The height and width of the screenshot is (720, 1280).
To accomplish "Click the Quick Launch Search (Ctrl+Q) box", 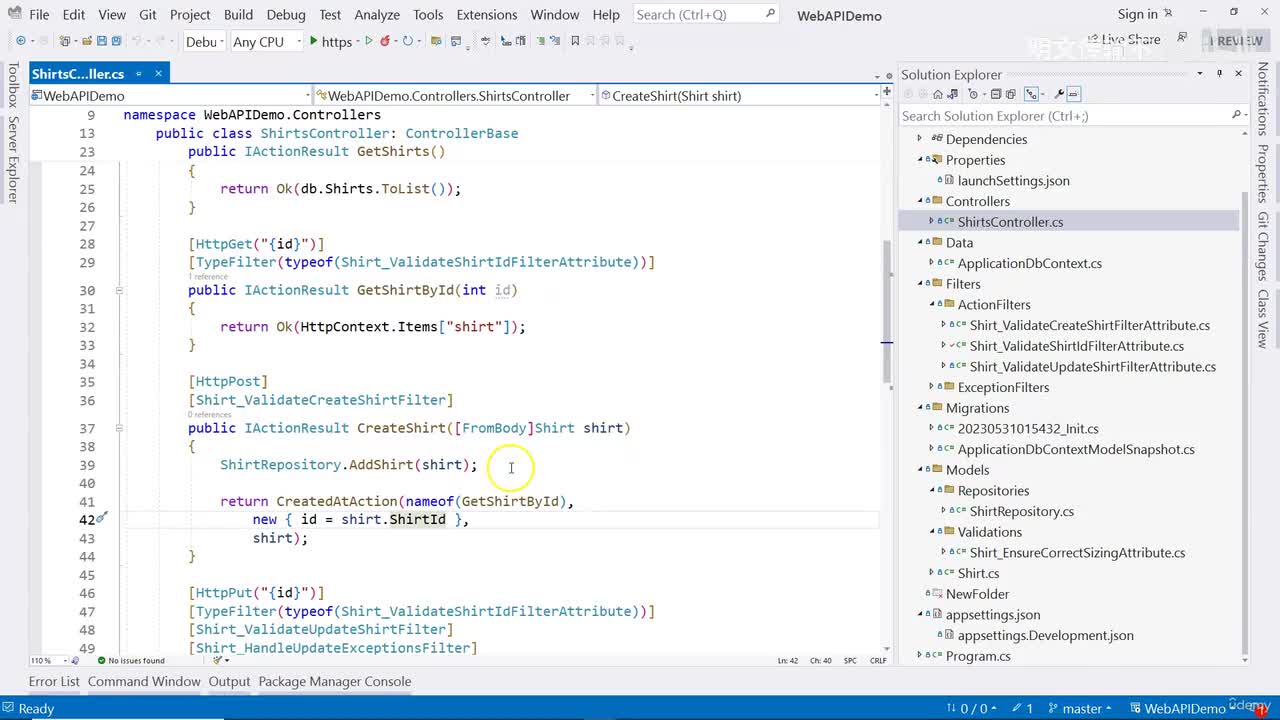I will coord(706,14).
